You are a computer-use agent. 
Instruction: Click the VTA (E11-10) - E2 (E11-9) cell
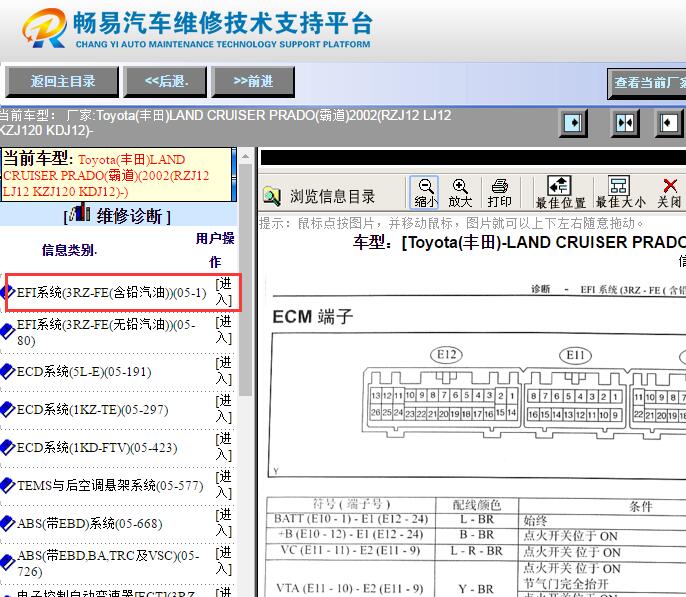click(x=351, y=589)
